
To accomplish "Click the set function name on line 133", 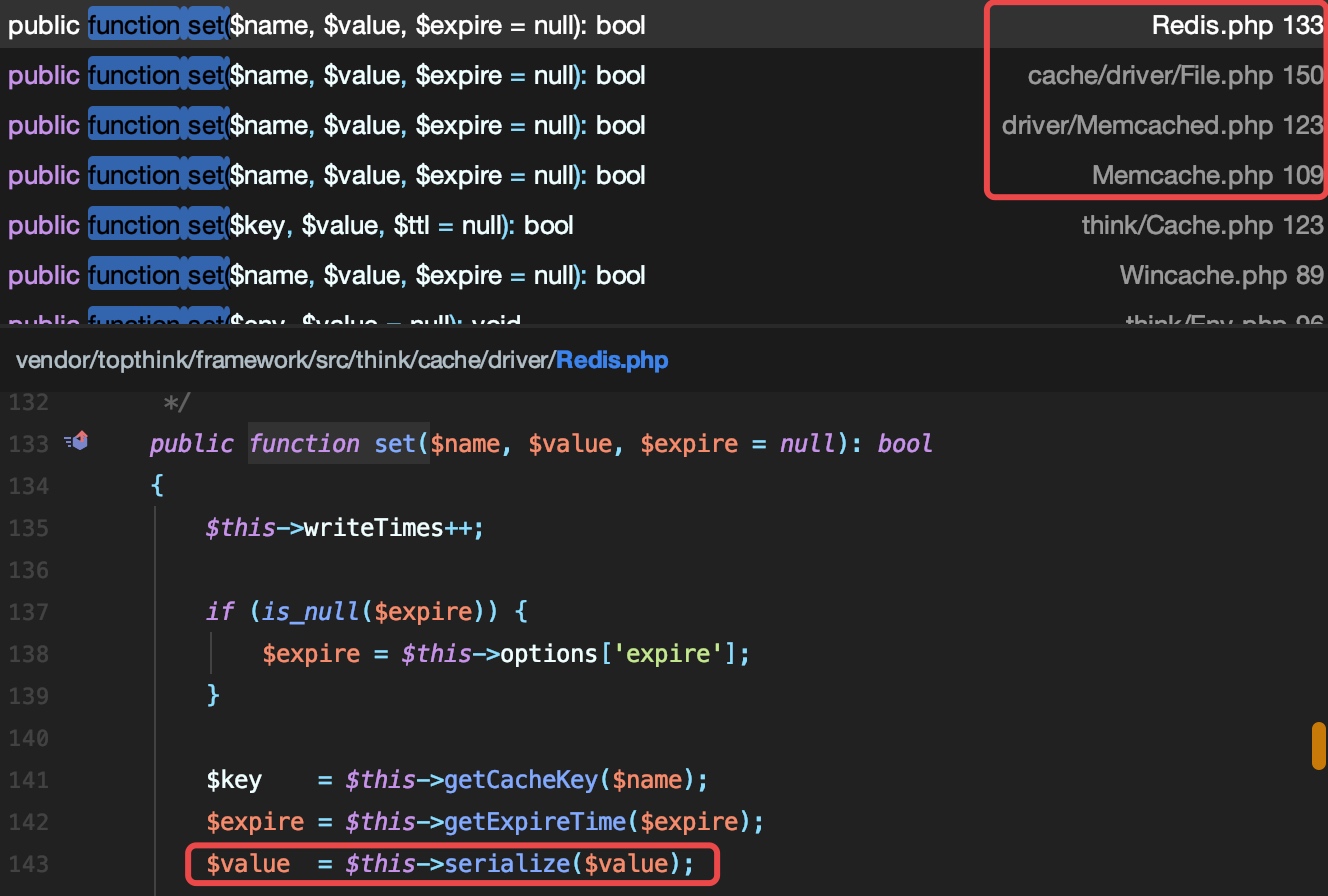I will pyautogui.click(x=395, y=443).
